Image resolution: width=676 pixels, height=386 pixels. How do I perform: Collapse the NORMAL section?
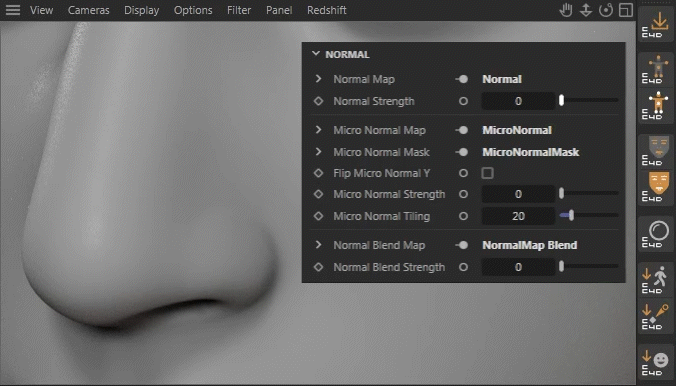tap(316, 54)
